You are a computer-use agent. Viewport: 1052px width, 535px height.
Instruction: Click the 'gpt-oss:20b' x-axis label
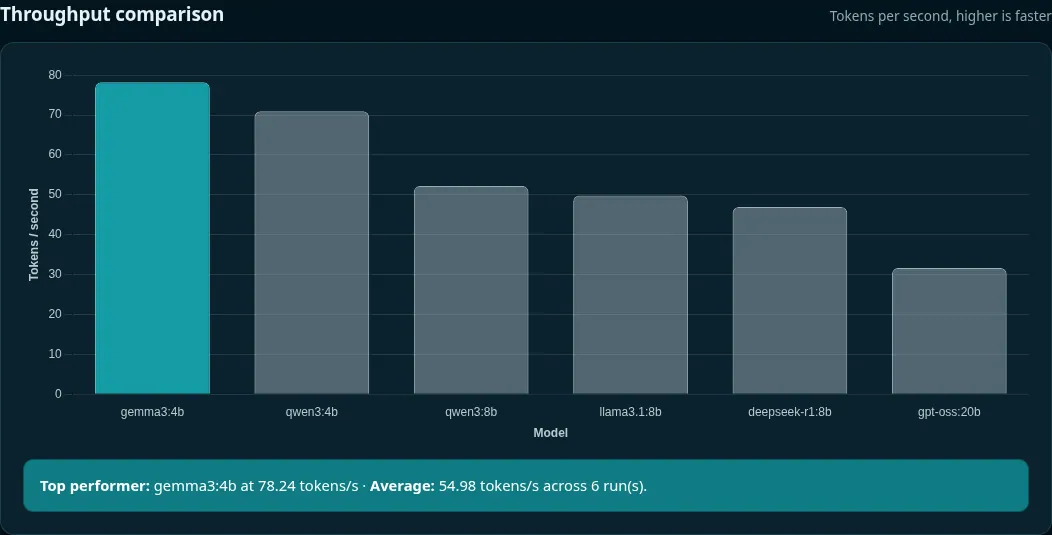pos(949,412)
